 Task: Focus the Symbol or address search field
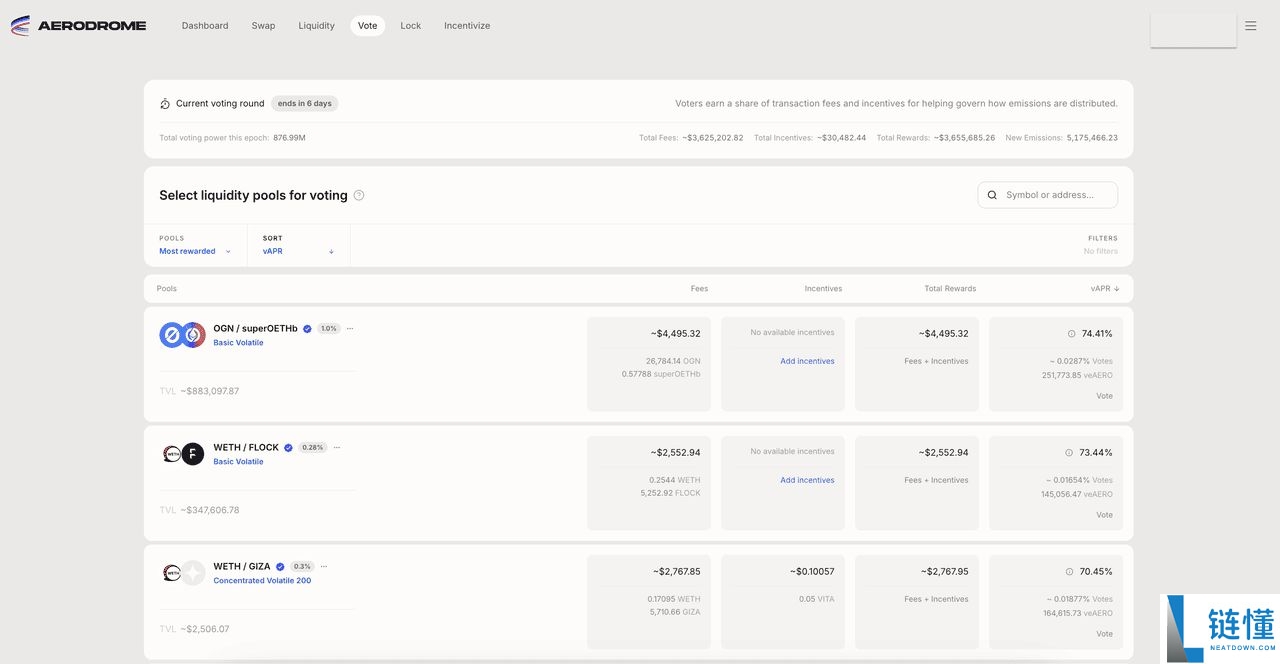click(1056, 195)
